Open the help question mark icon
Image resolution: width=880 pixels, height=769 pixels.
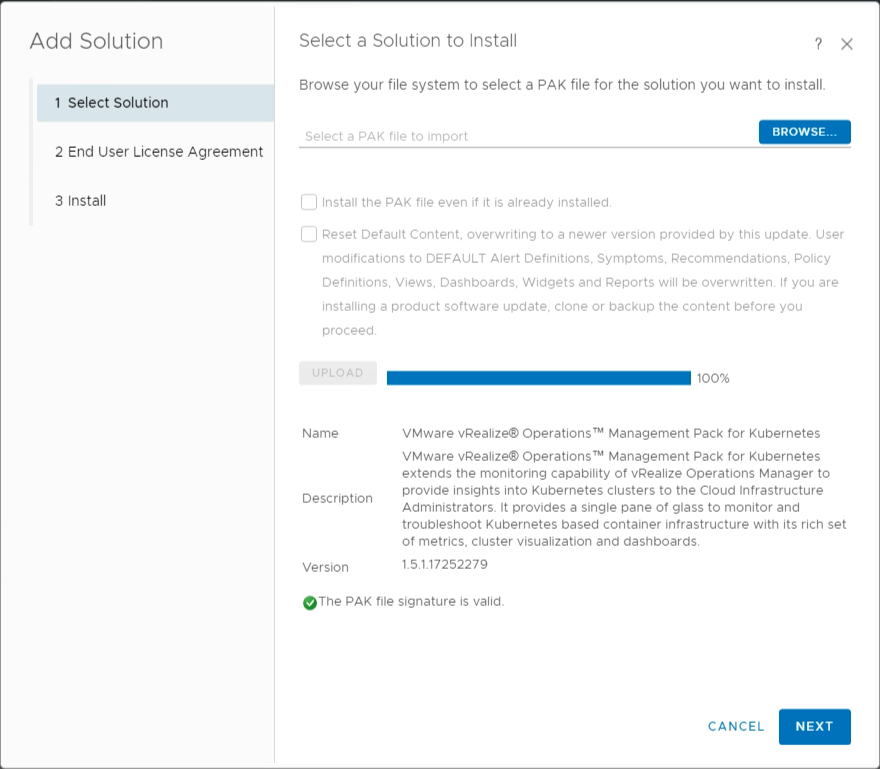[818, 44]
